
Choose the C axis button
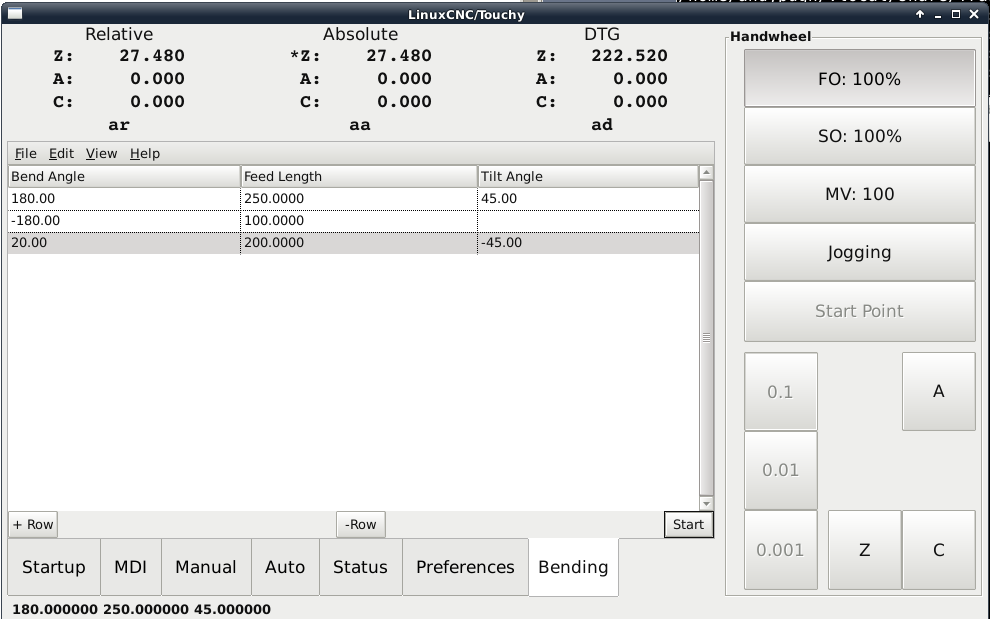pos(938,549)
